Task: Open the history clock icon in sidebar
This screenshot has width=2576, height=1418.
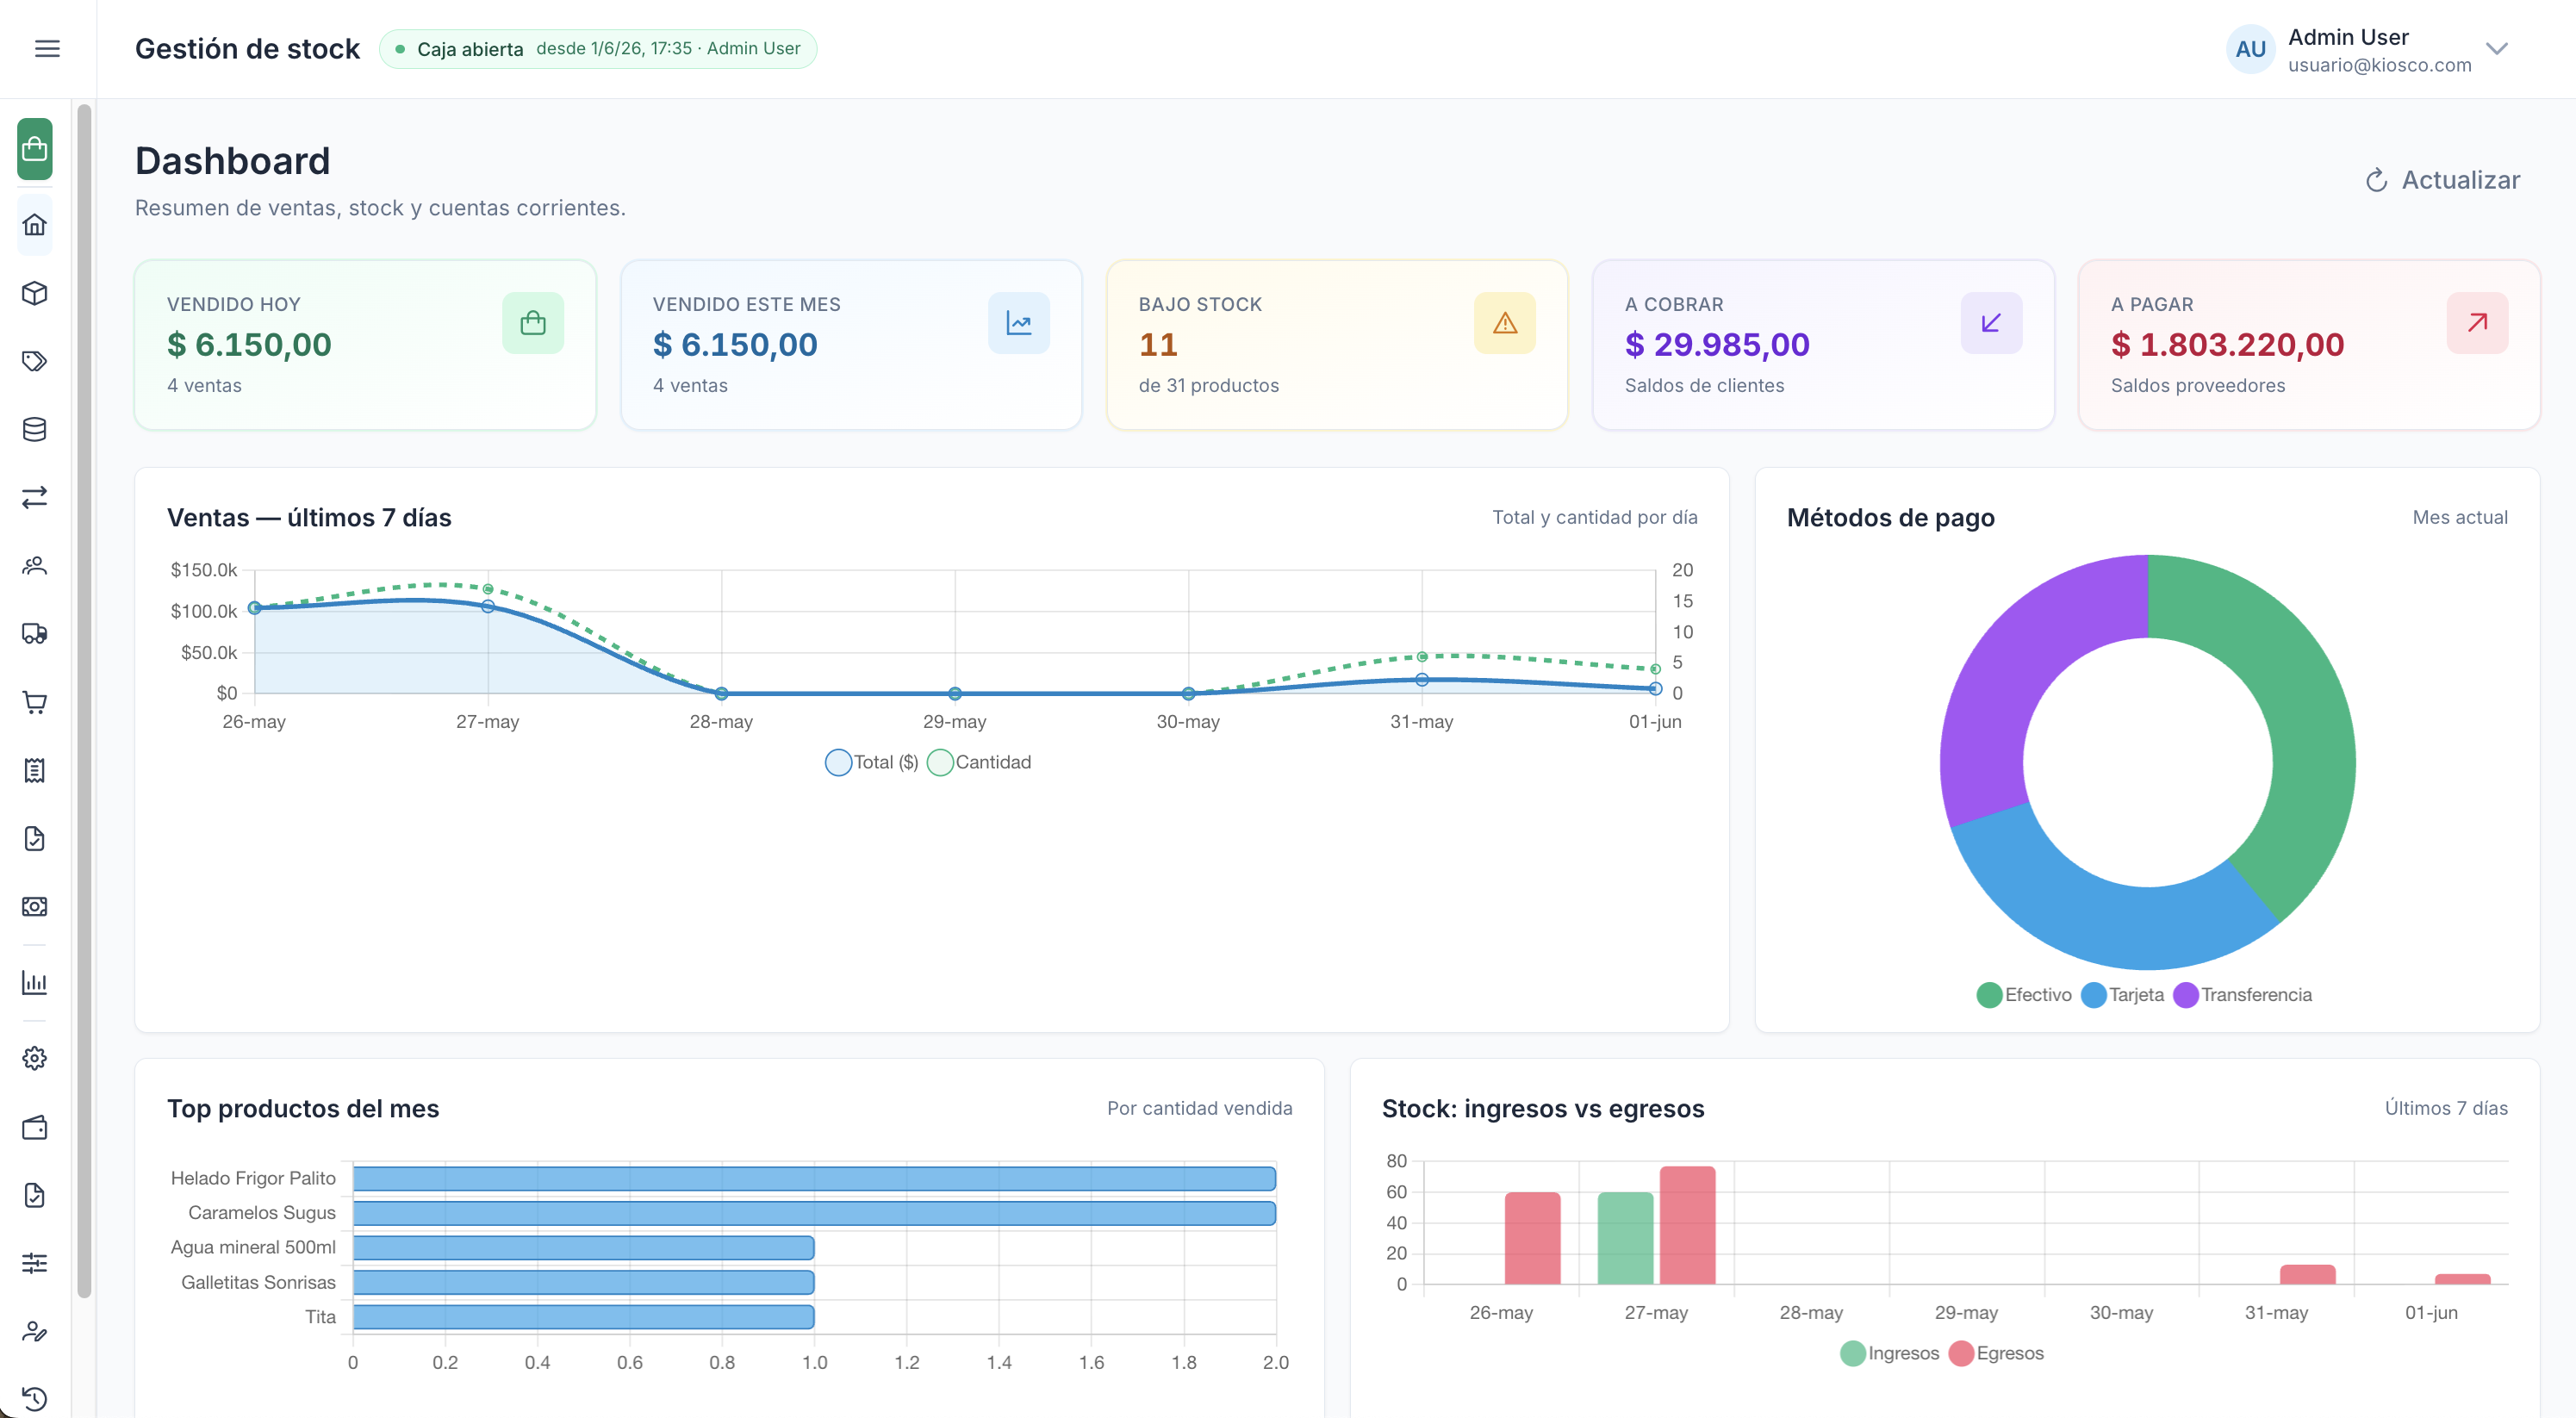Action: pyautogui.click(x=35, y=1398)
